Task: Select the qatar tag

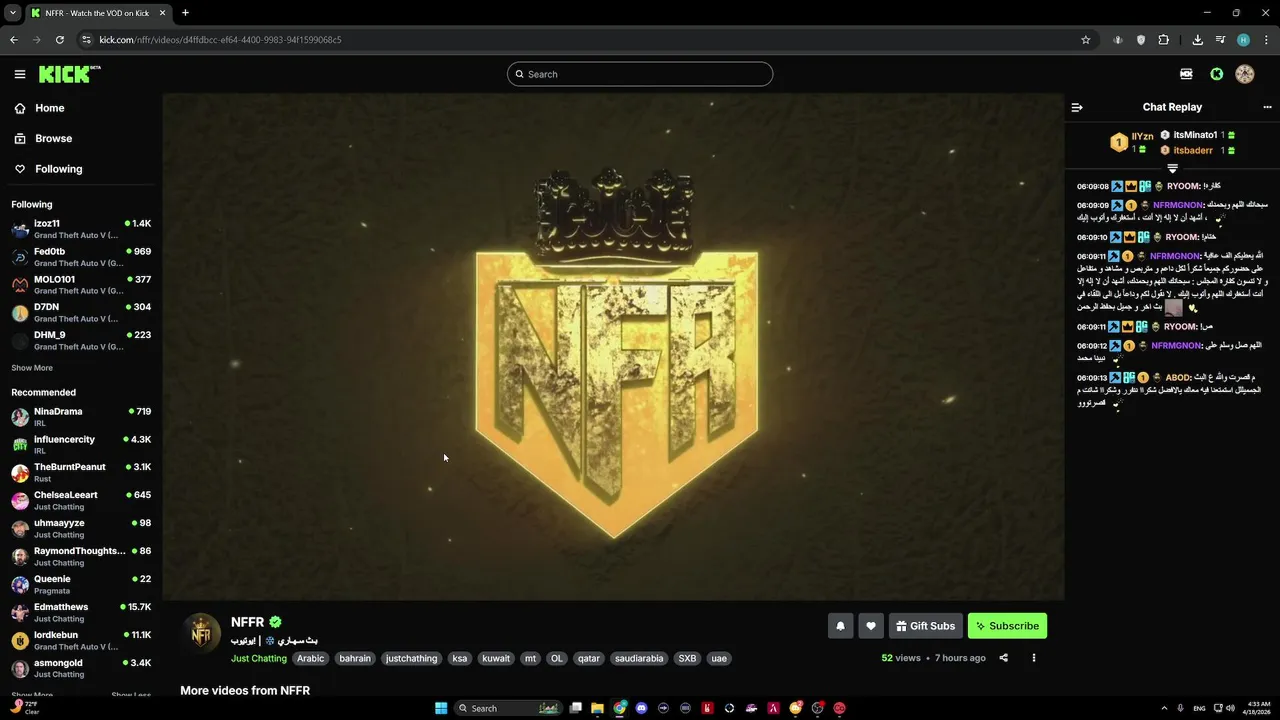Action: click(589, 658)
